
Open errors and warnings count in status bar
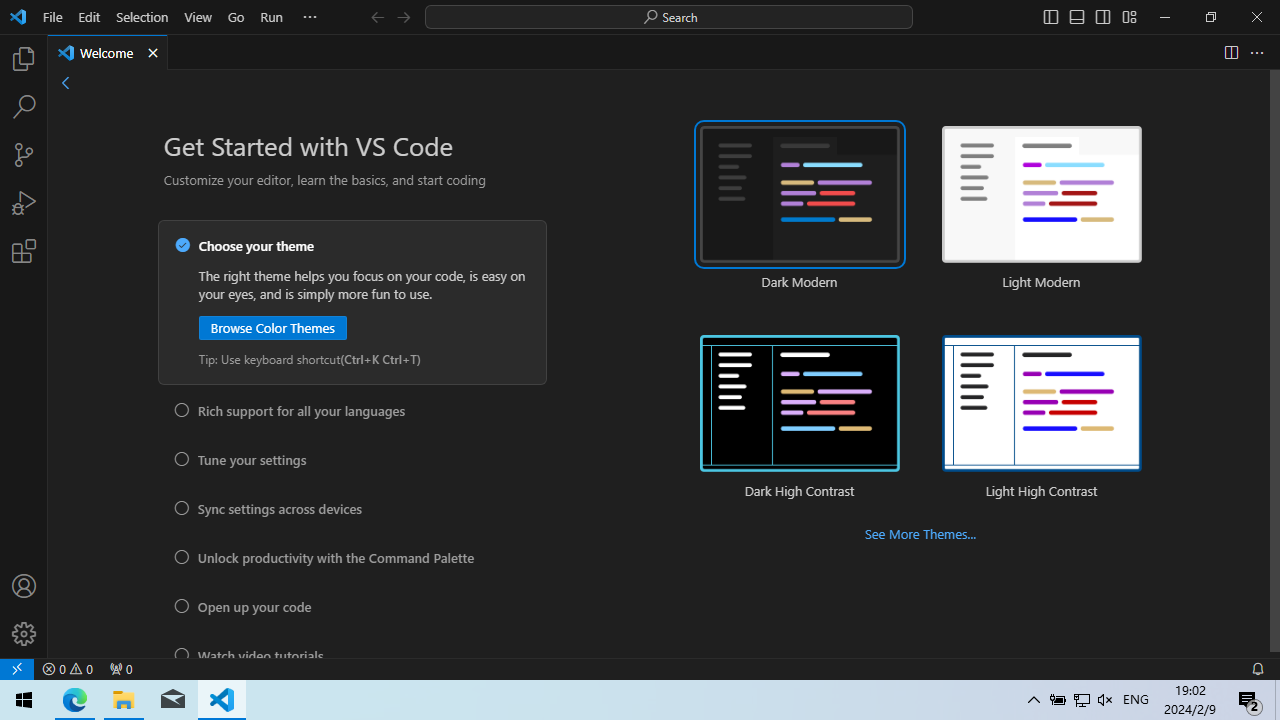68,669
